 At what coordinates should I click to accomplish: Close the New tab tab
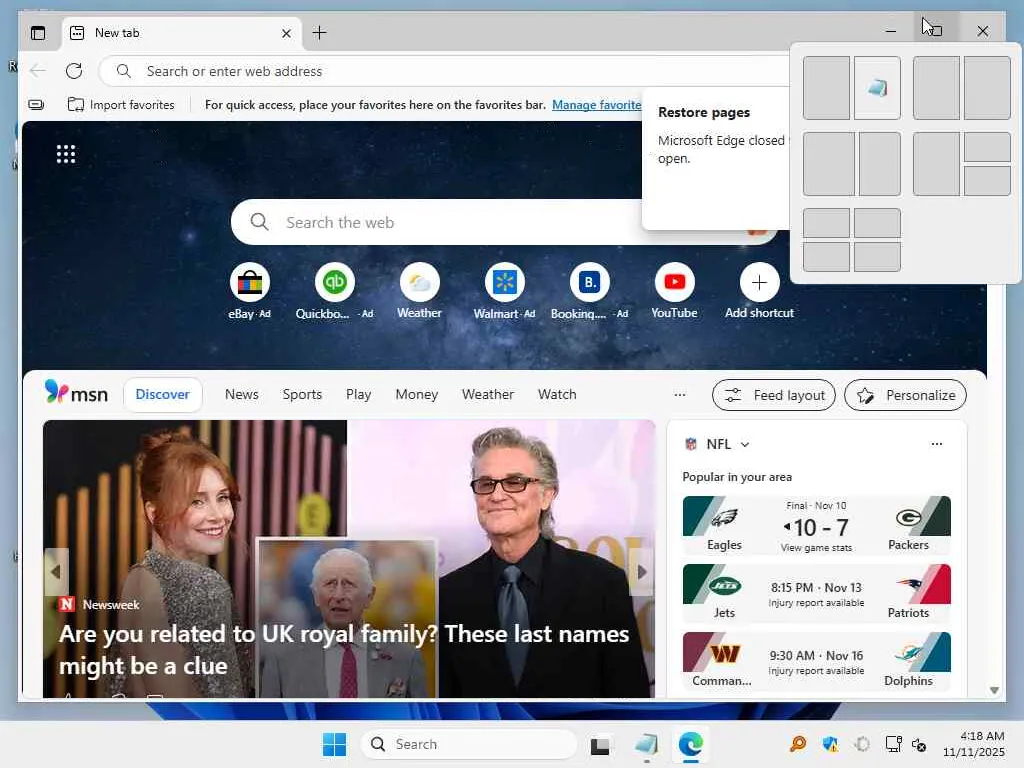pyautogui.click(x=286, y=33)
